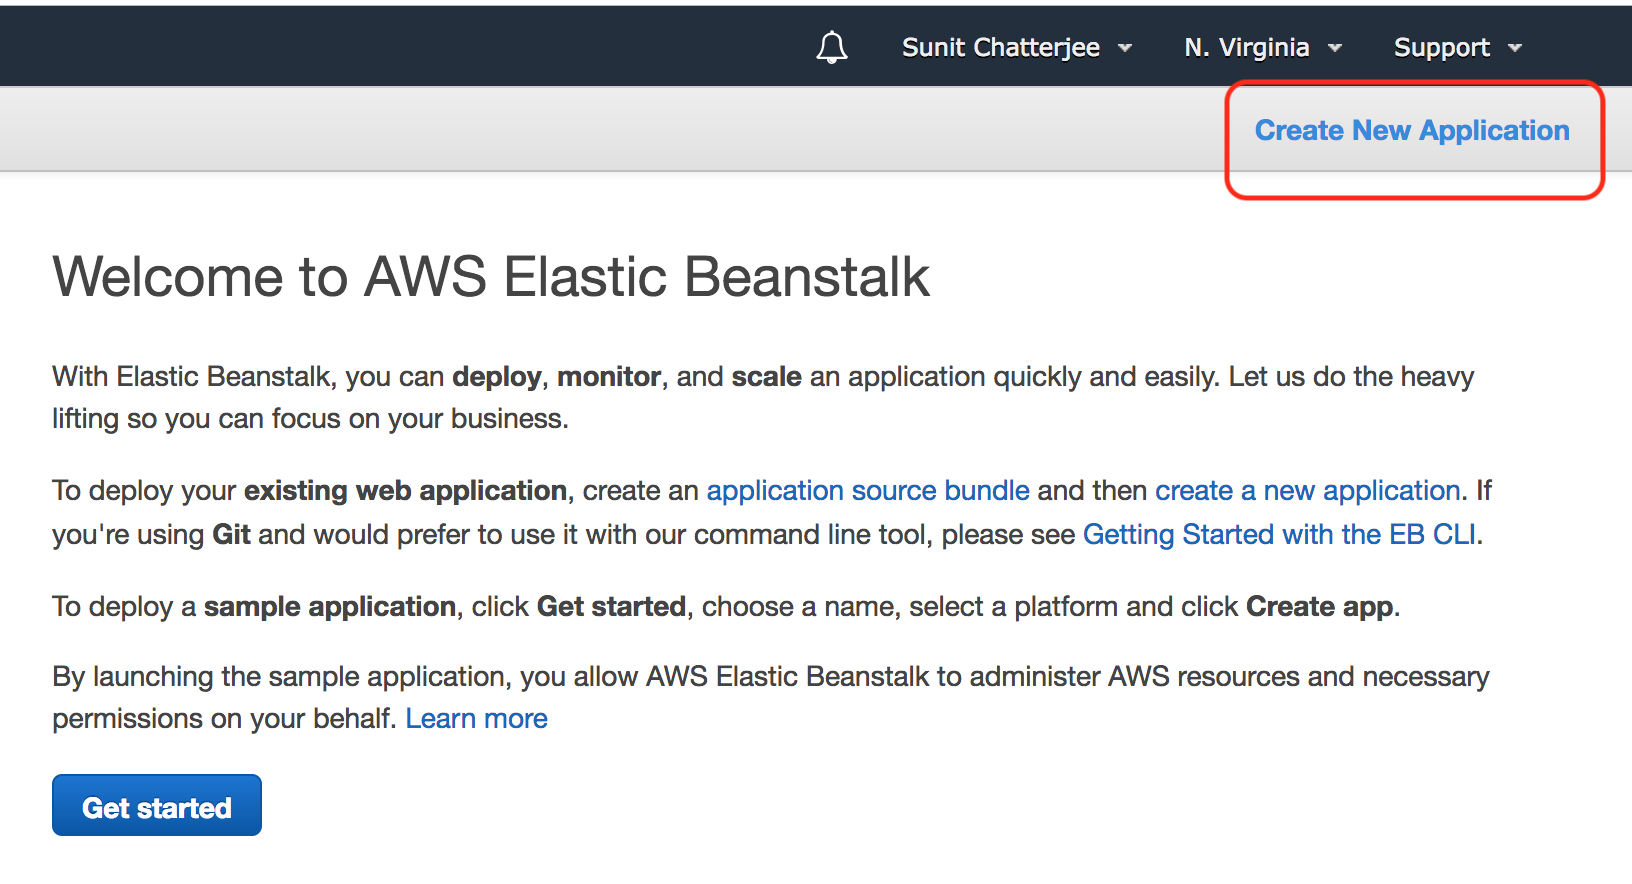
Task: Click the notifications bell icon
Action: click(x=831, y=47)
